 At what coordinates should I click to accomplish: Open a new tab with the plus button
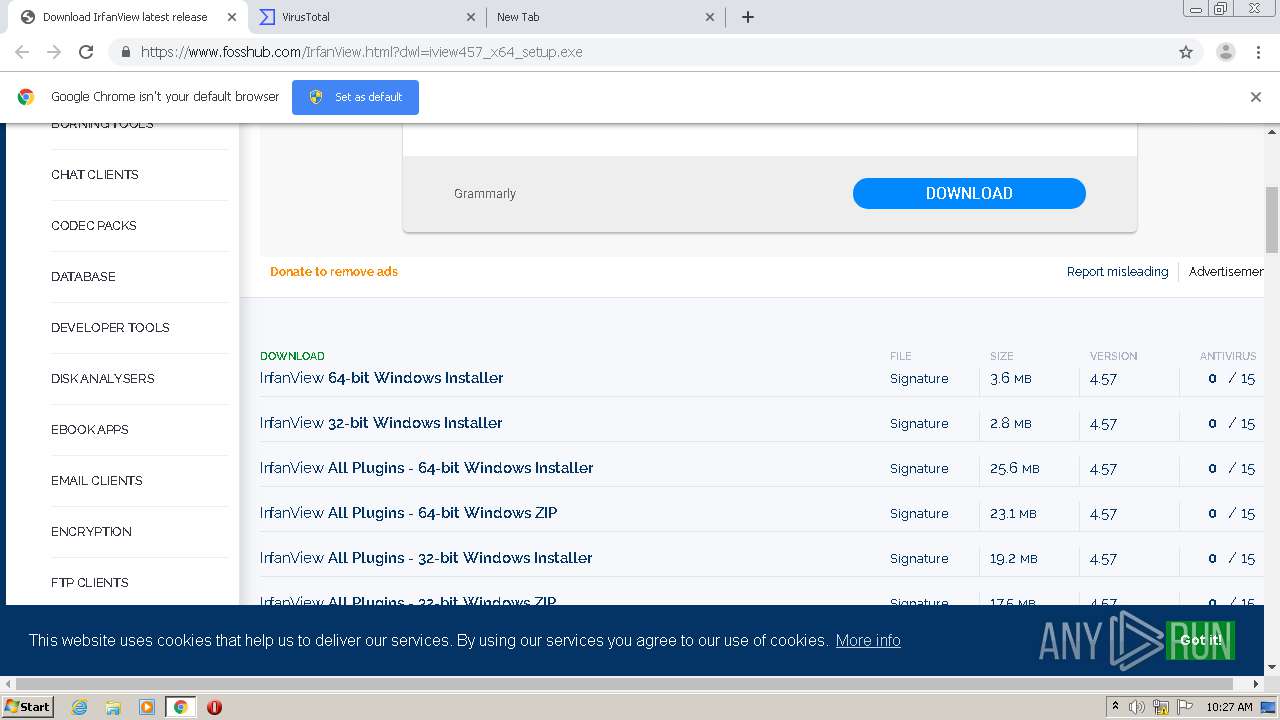pos(747,17)
